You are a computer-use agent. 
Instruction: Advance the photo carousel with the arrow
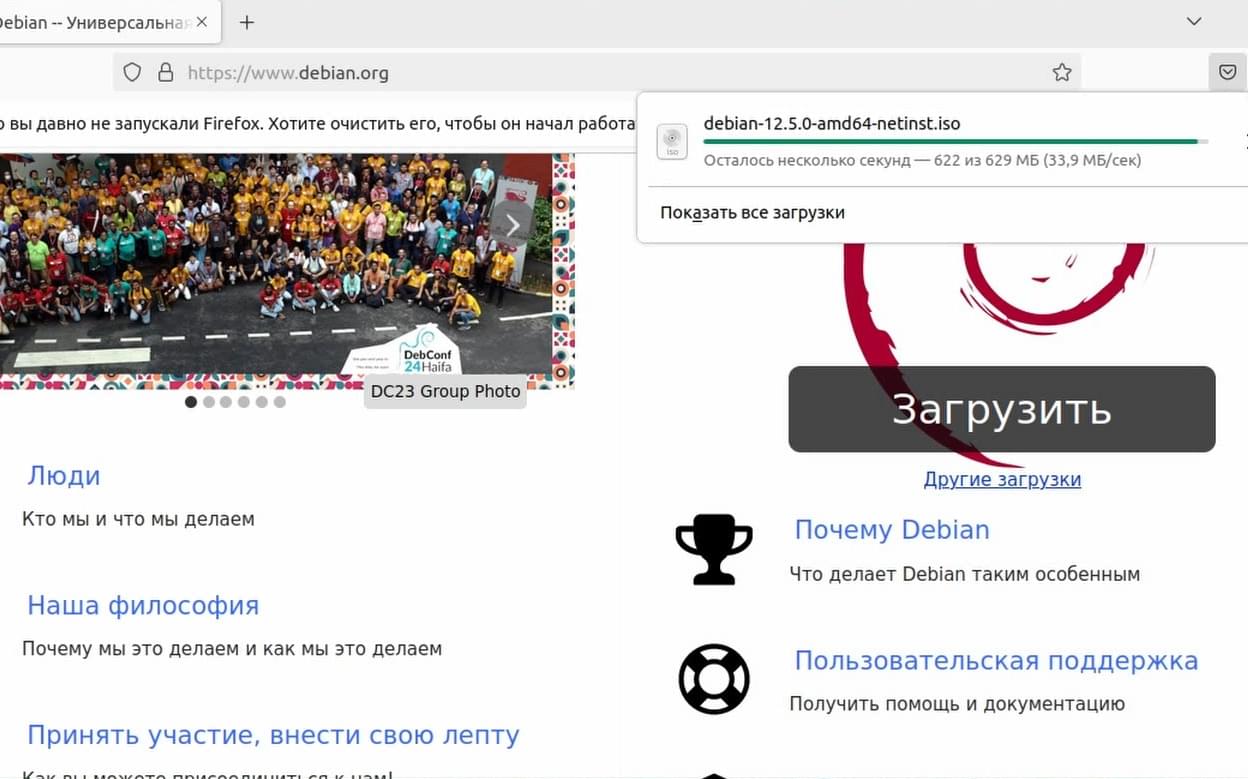[x=513, y=225]
